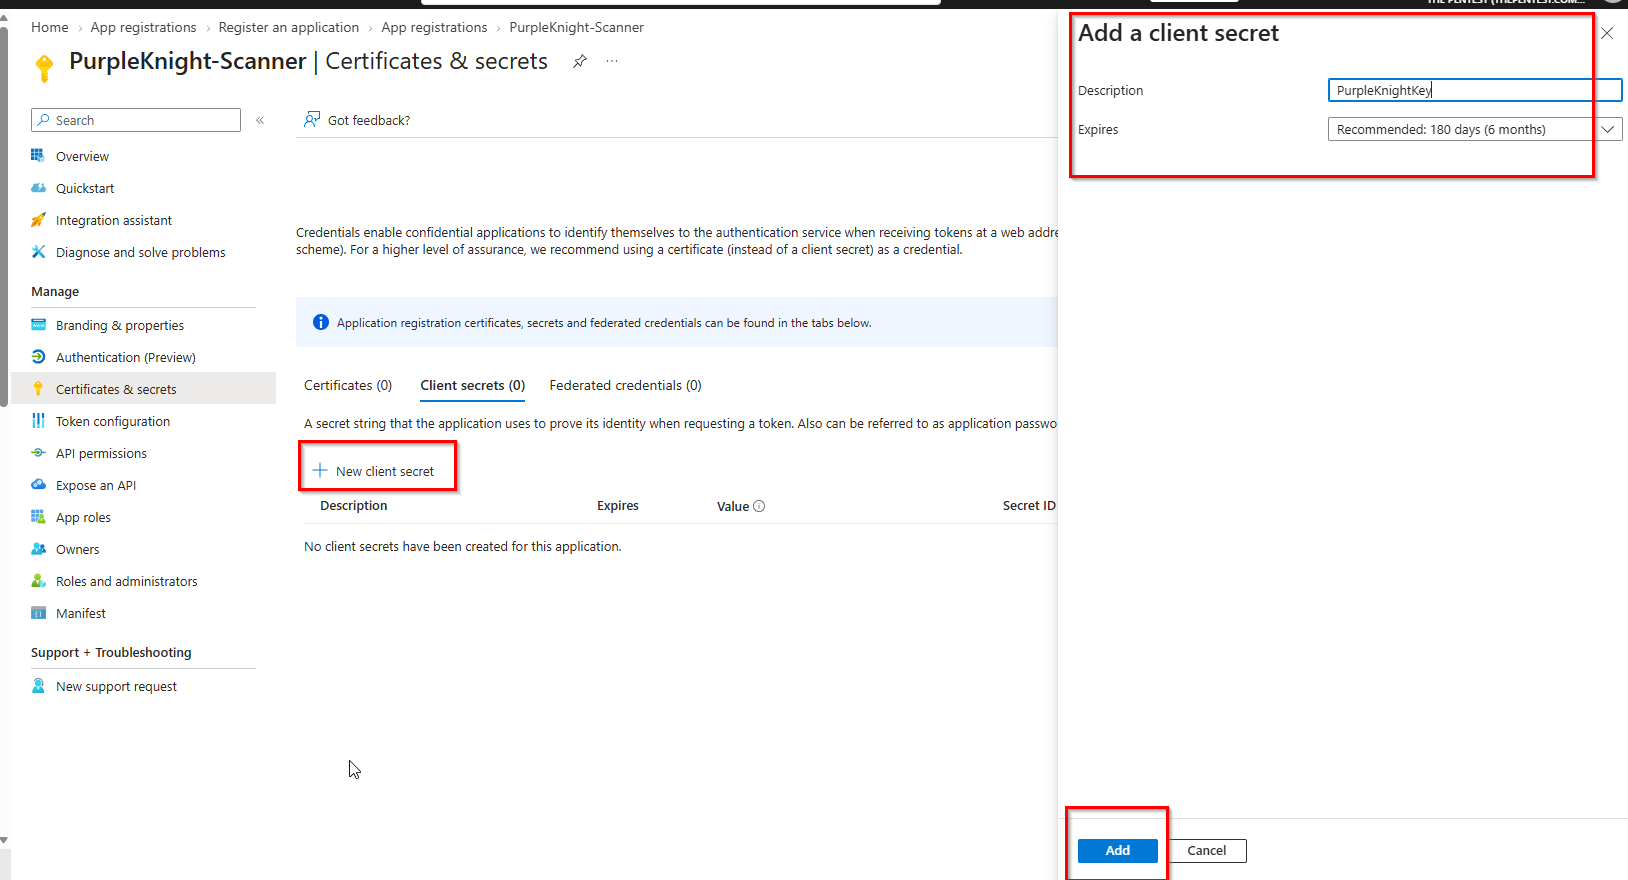Screen dimensions: 1628x880
Task: Click the Add button to create secret
Action: click(1118, 851)
